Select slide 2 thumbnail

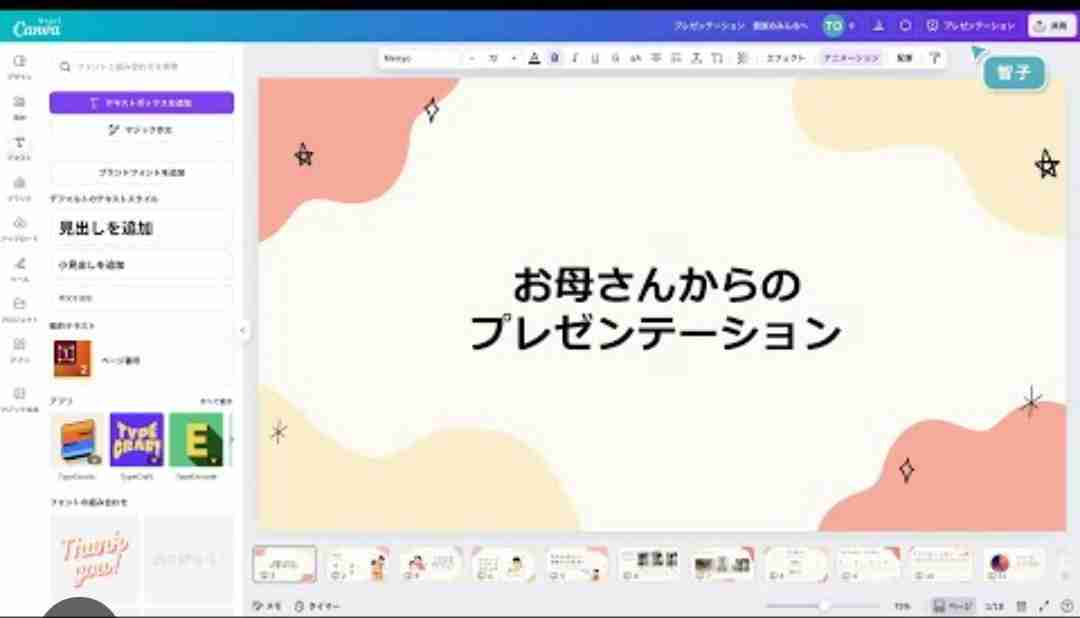(357, 564)
